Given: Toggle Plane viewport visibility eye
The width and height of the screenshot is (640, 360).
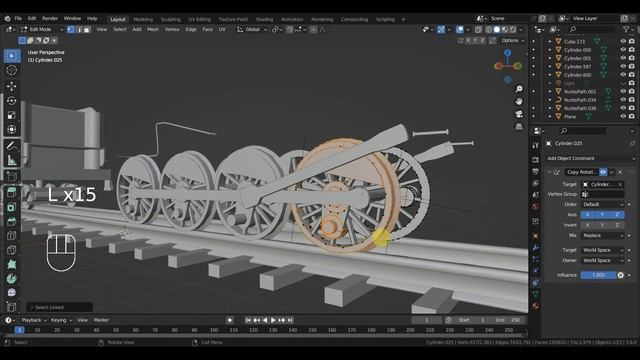Looking at the screenshot, I should click(x=623, y=116).
